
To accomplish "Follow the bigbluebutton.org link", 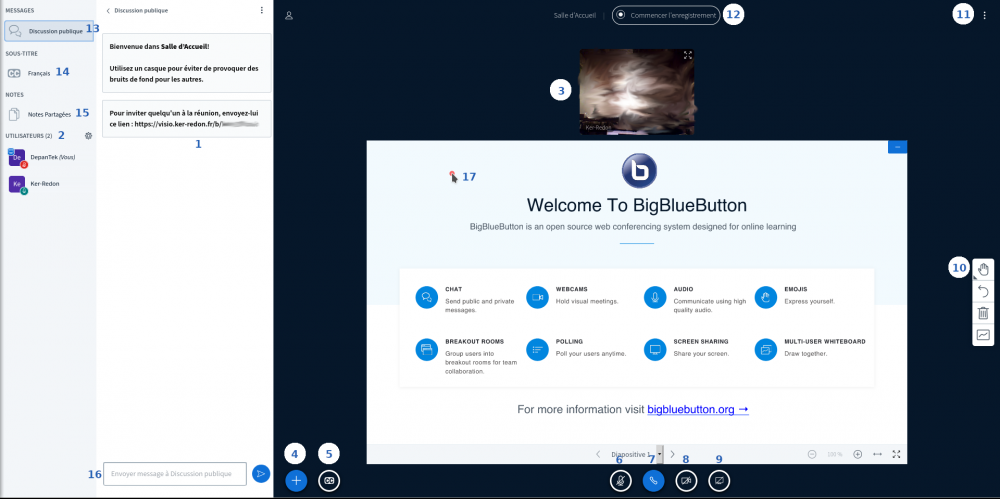I will coord(697,409).
